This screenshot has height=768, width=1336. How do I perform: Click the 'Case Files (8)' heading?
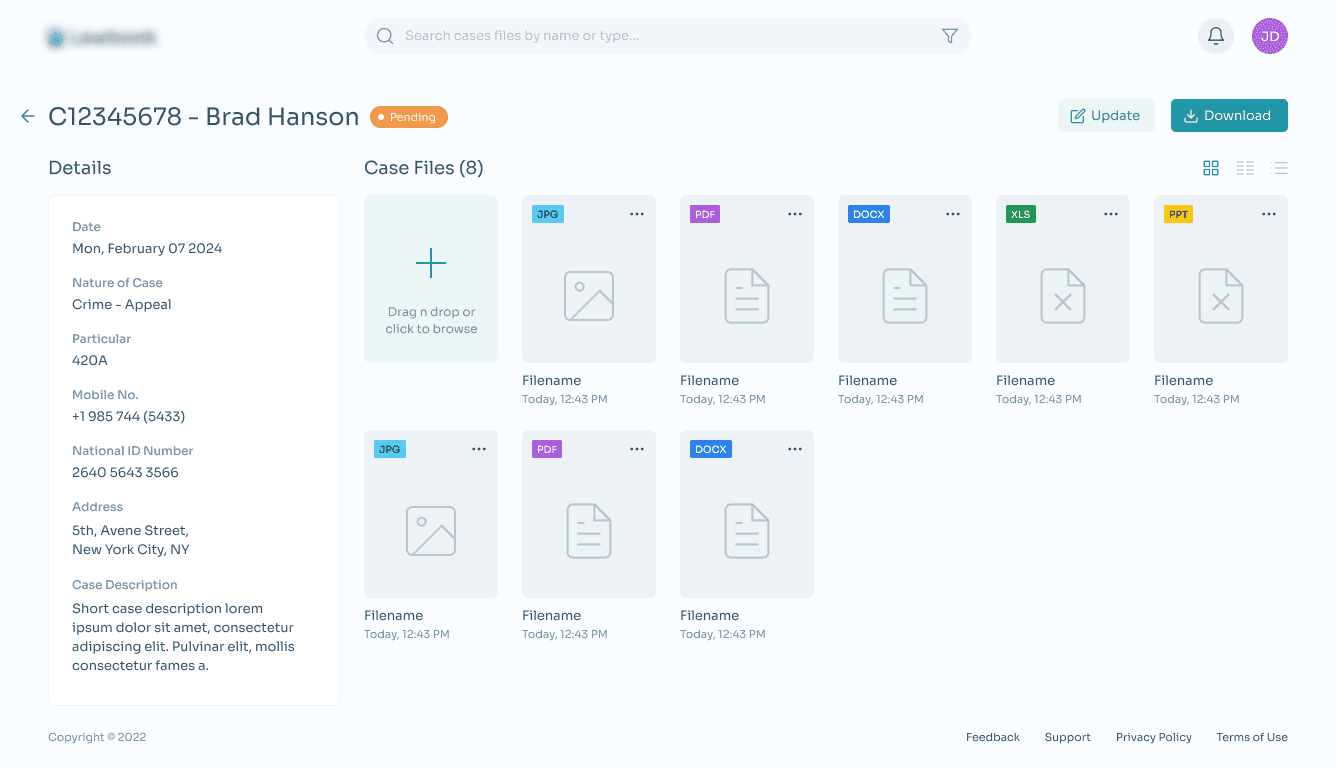click(424, 168)
